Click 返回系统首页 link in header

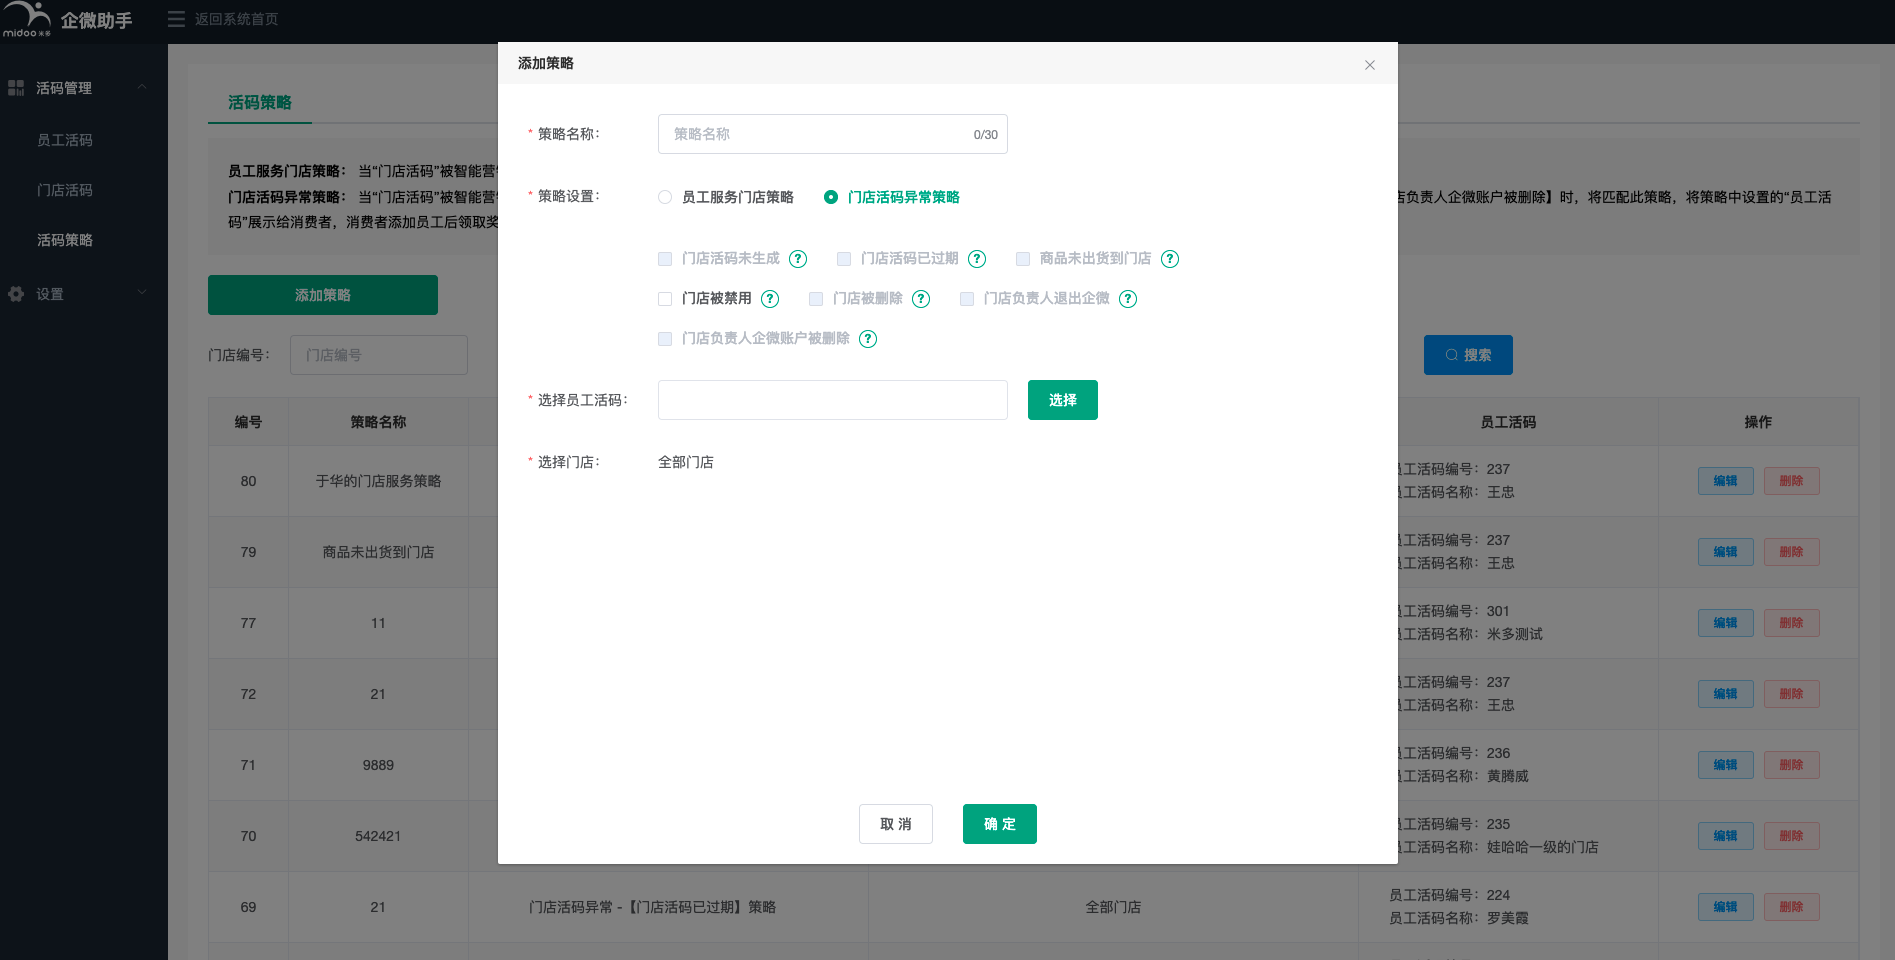[x=237, y=19]
